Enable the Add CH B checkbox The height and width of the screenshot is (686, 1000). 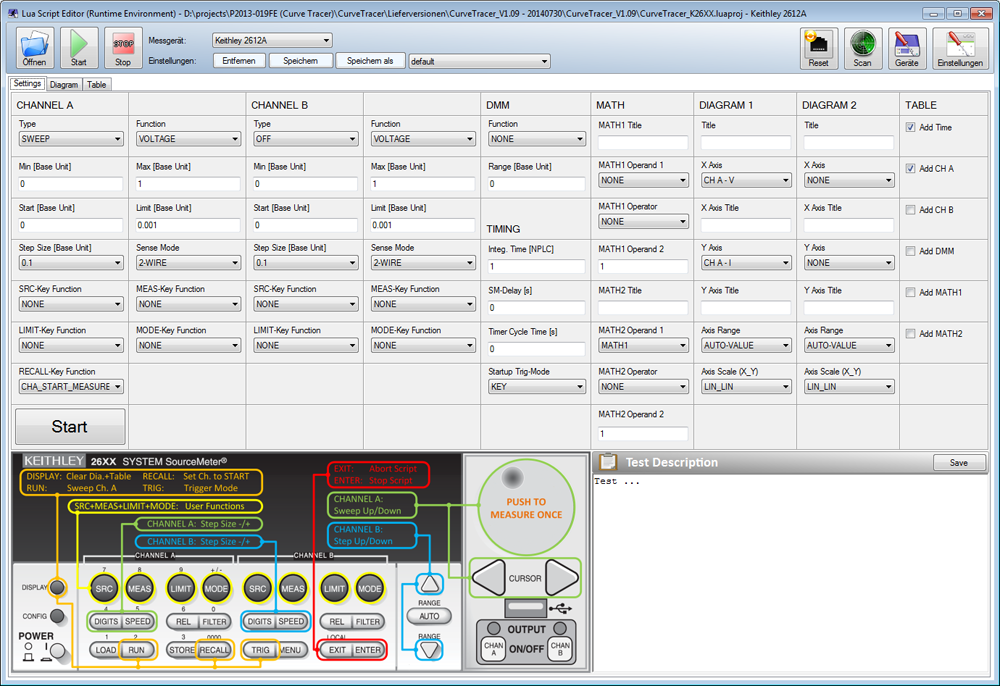point(910,210)
